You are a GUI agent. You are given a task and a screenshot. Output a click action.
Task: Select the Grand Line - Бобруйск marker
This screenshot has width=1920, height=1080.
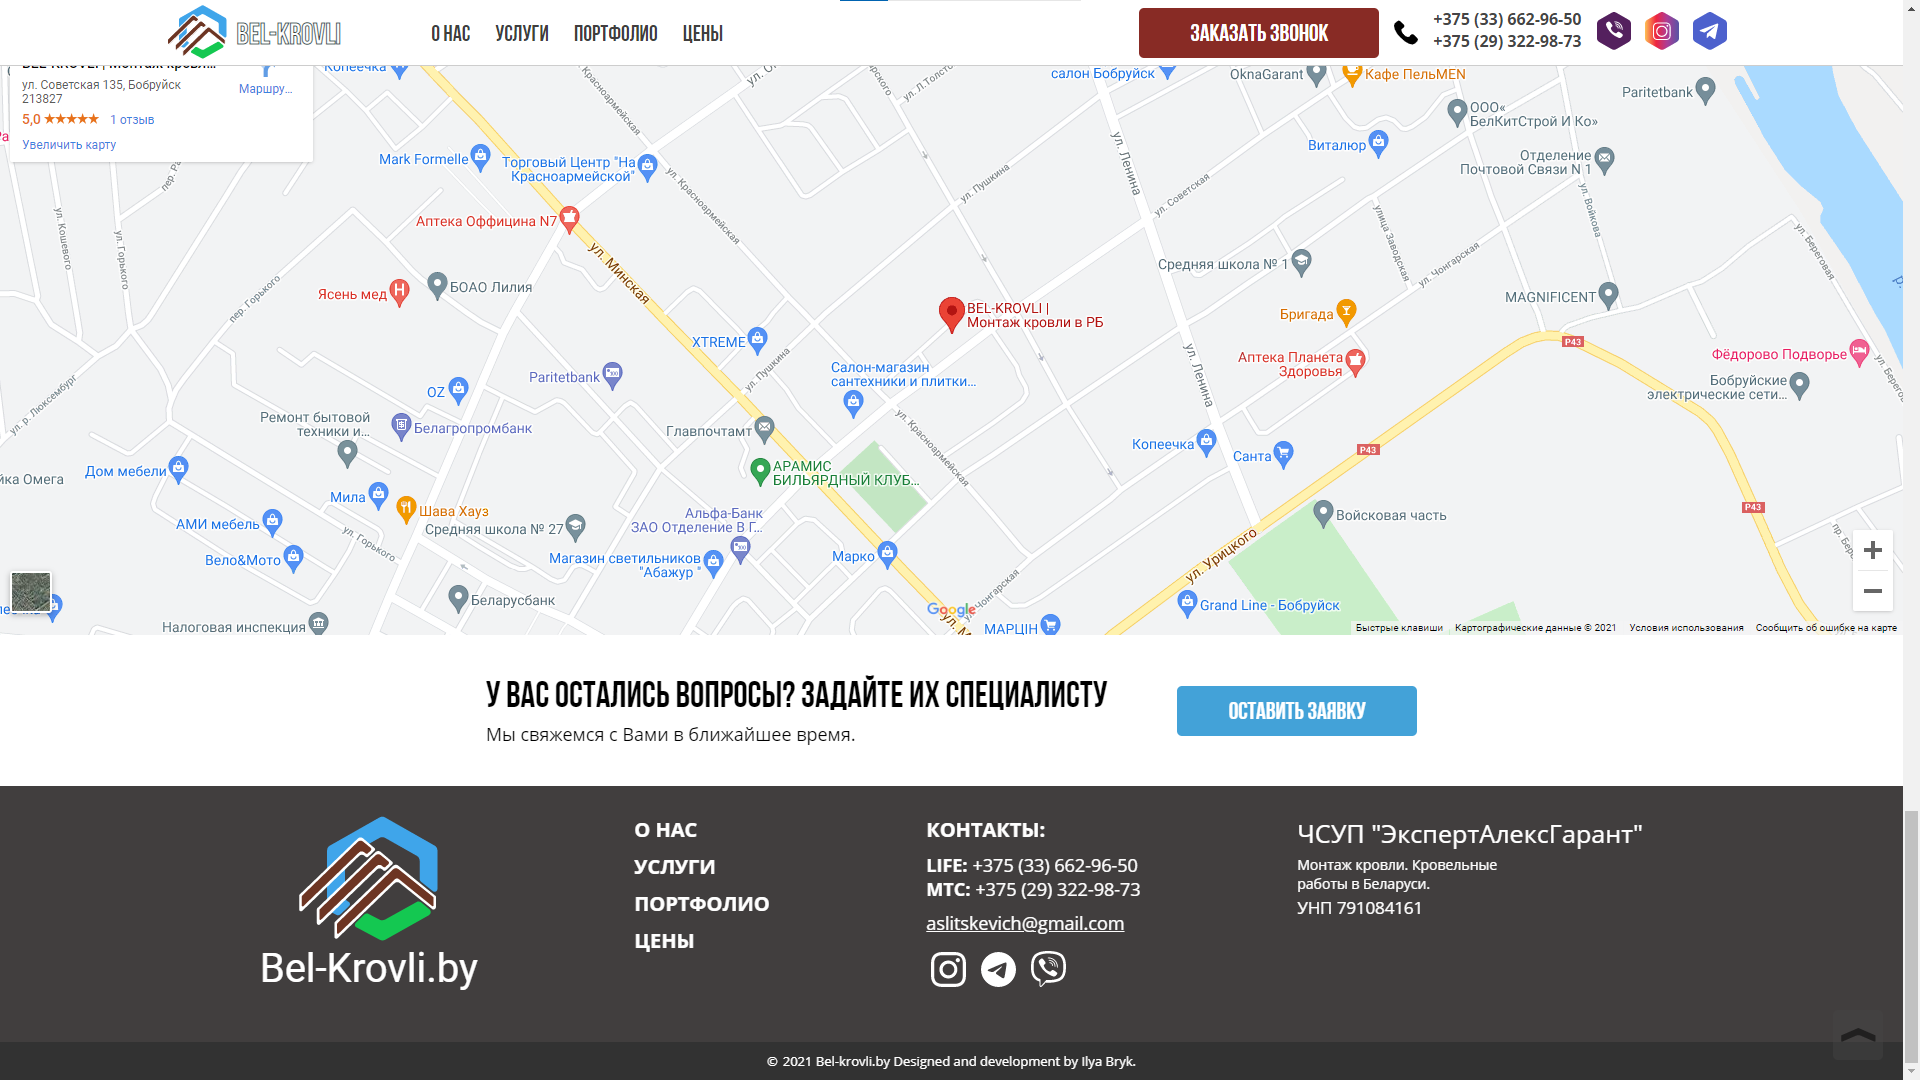pos(1187,603)
